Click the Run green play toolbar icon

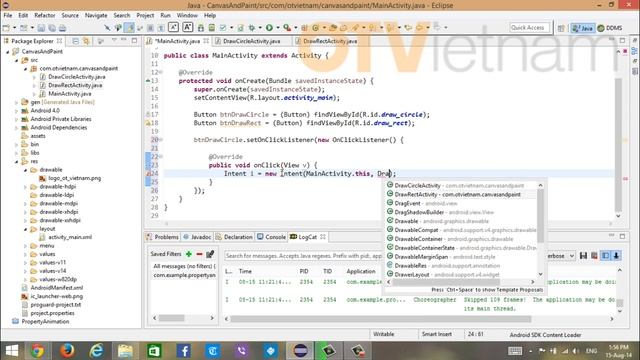pyautogui.click(x=269, y=28)
